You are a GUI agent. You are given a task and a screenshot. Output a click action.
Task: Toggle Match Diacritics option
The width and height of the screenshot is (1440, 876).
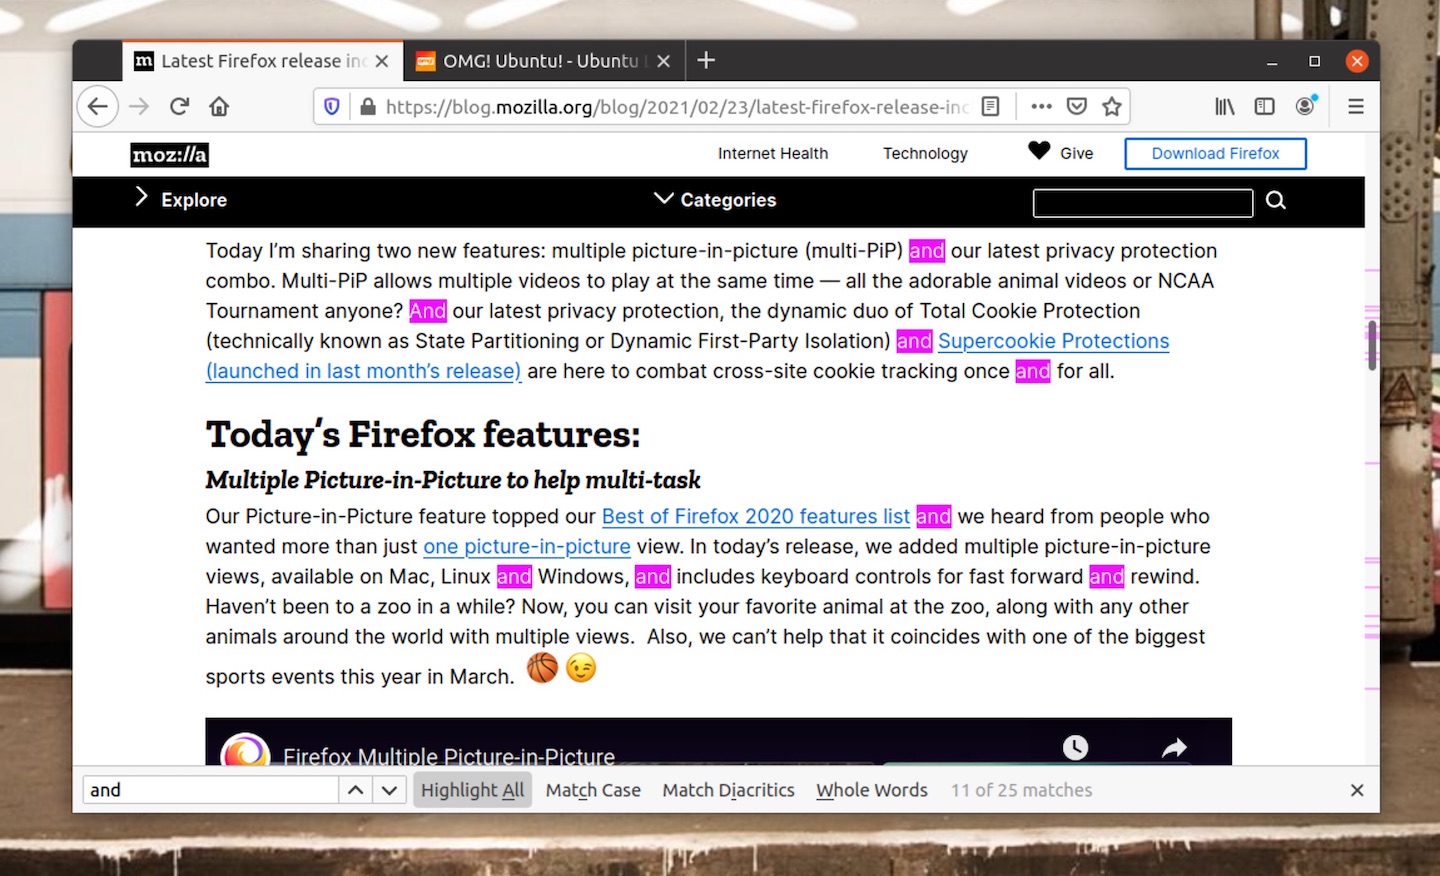(x=728, y=790)
